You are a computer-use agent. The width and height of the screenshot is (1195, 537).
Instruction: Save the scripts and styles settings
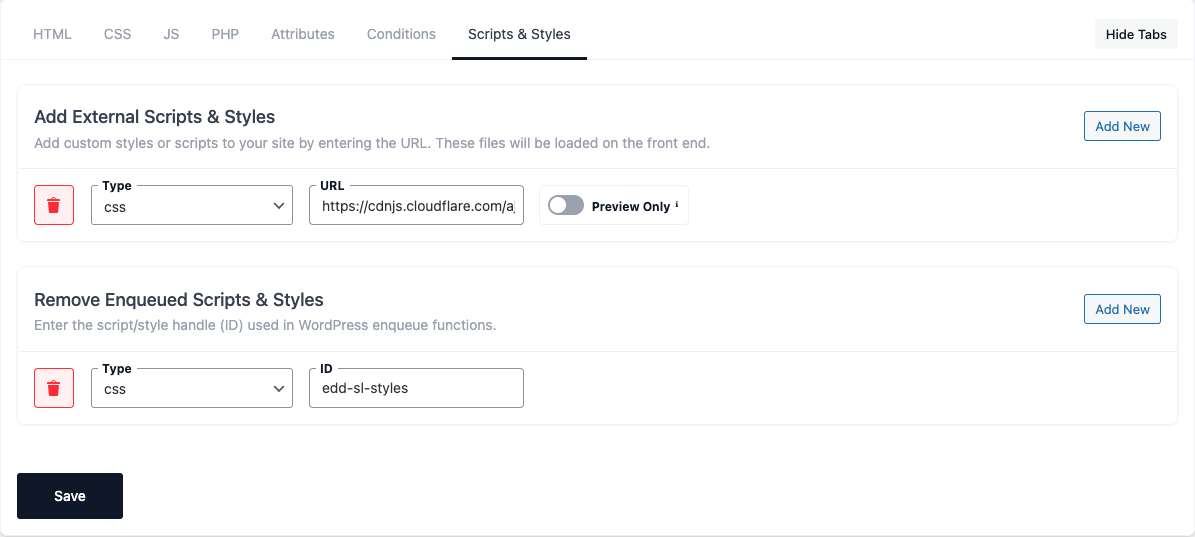coord(70,496)
